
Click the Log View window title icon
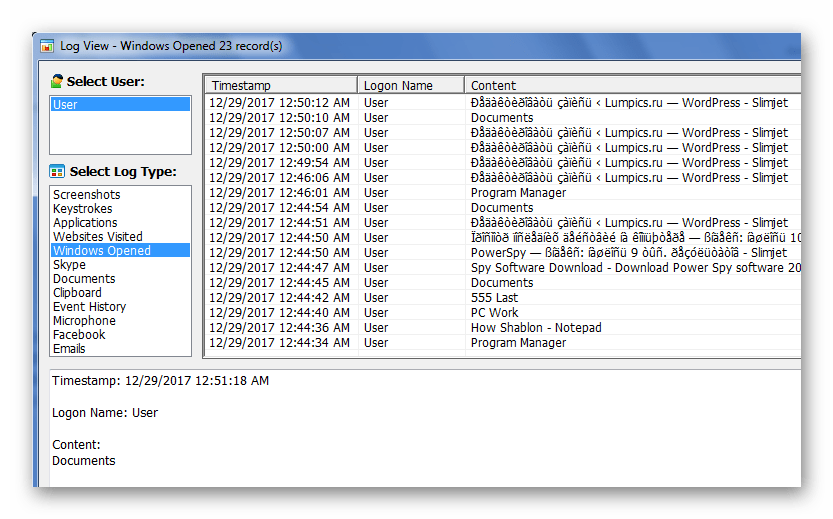46,46
